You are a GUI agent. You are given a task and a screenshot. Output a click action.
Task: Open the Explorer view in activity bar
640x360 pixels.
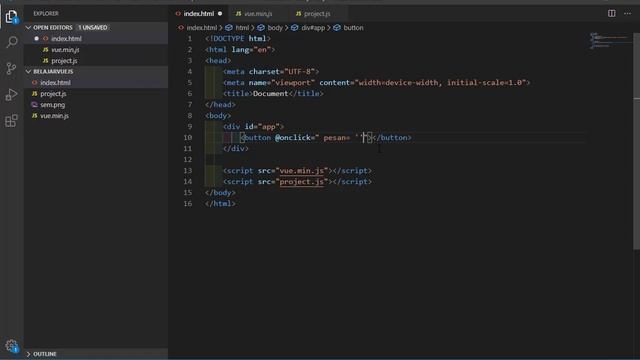[12, 17]
